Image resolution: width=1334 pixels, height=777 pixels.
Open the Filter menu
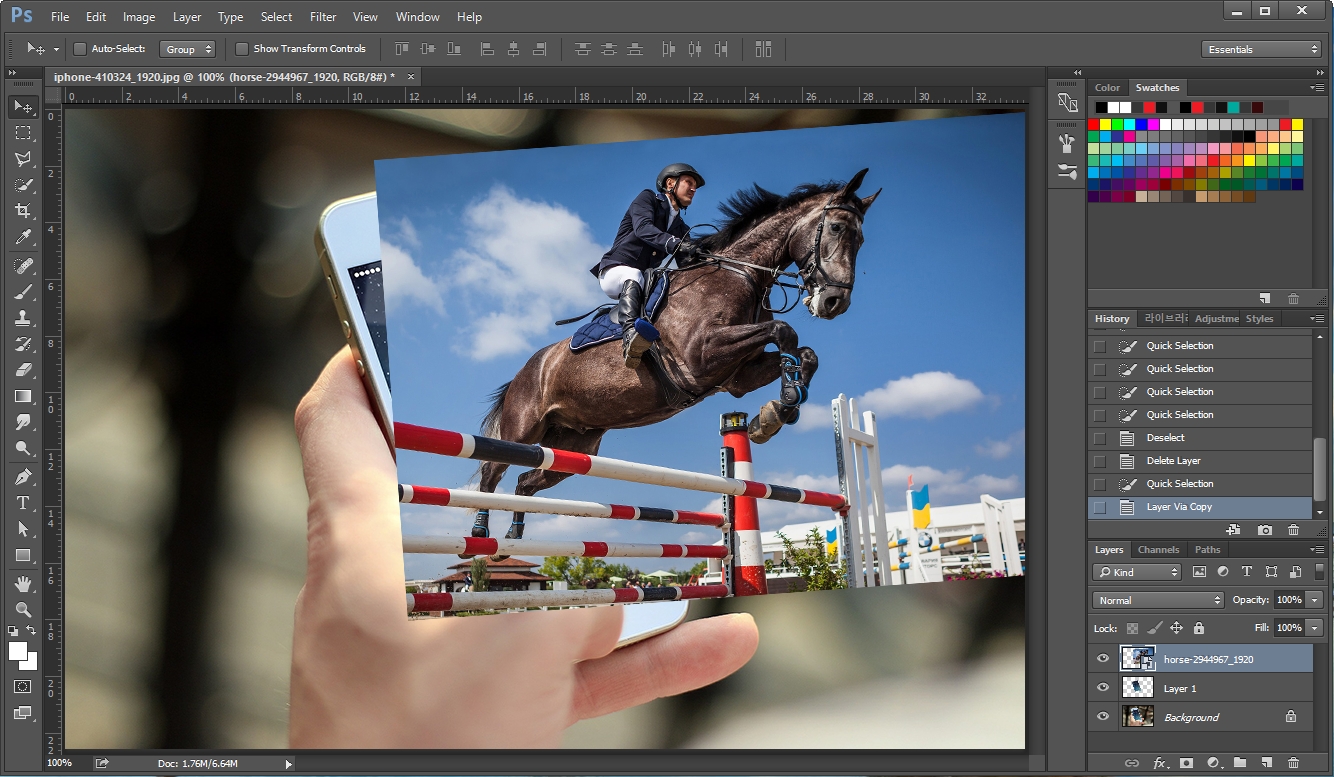pyautogui.click(x=322, y=16)
